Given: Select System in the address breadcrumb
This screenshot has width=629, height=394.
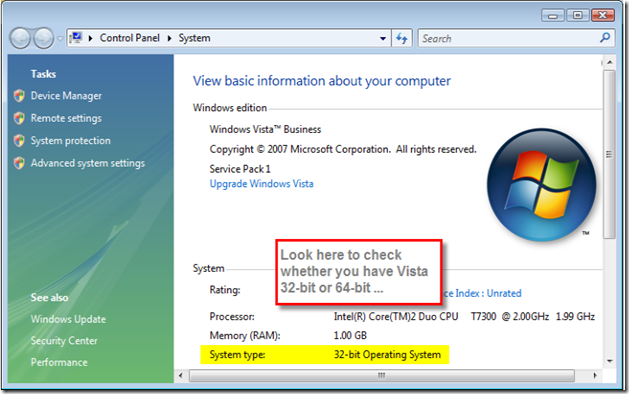Looking at the screenshot, I should (195, 38).
